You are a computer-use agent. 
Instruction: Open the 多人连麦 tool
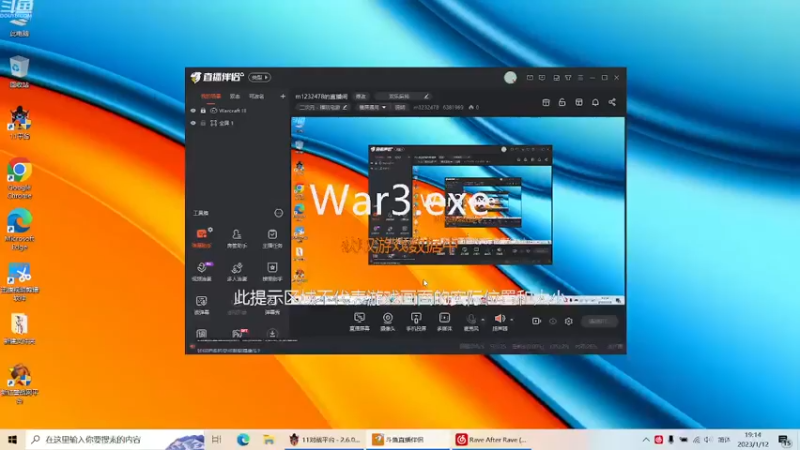[x=237, y=271]
